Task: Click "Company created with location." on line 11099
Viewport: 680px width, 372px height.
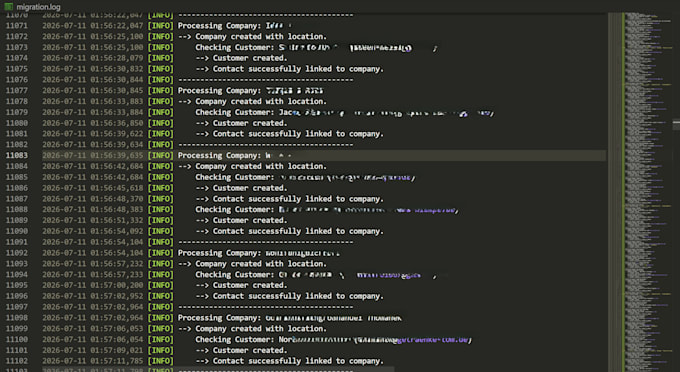Action: (261, 329)
